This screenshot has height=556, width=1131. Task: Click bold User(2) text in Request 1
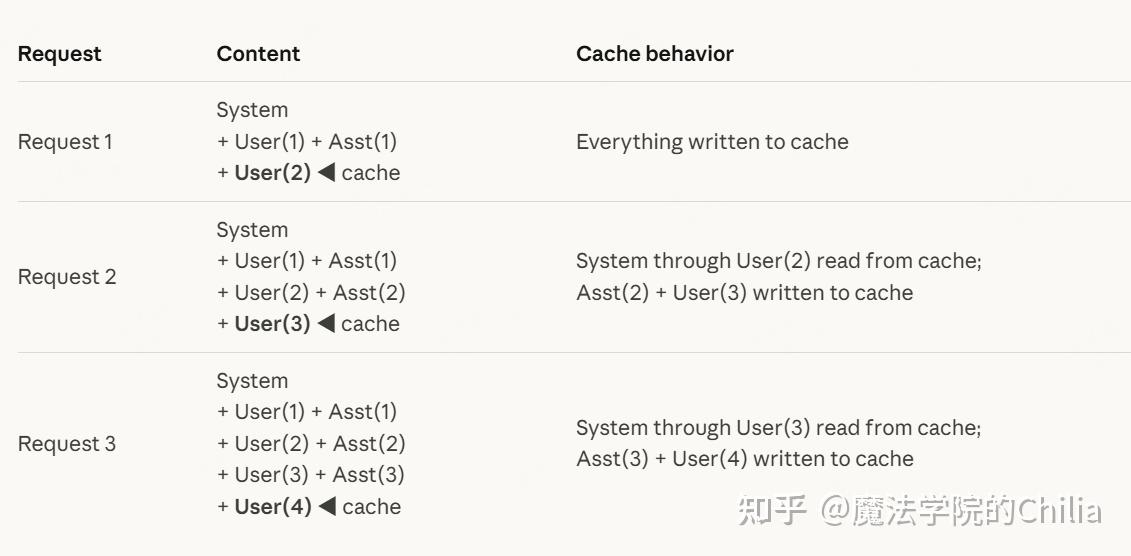tap(272, 173)
